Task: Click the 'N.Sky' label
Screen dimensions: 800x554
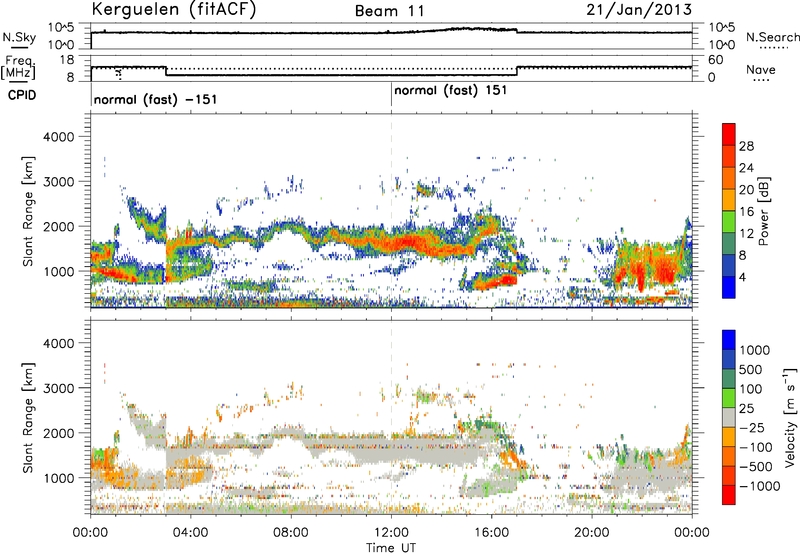Action: click(x=19, y=37)
